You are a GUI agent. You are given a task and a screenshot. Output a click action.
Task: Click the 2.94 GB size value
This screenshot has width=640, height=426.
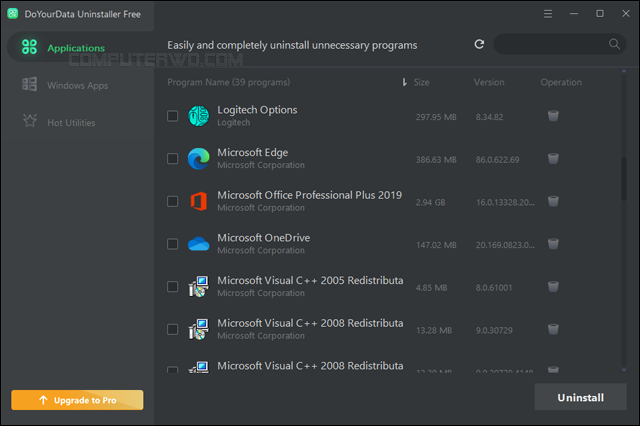430,202
